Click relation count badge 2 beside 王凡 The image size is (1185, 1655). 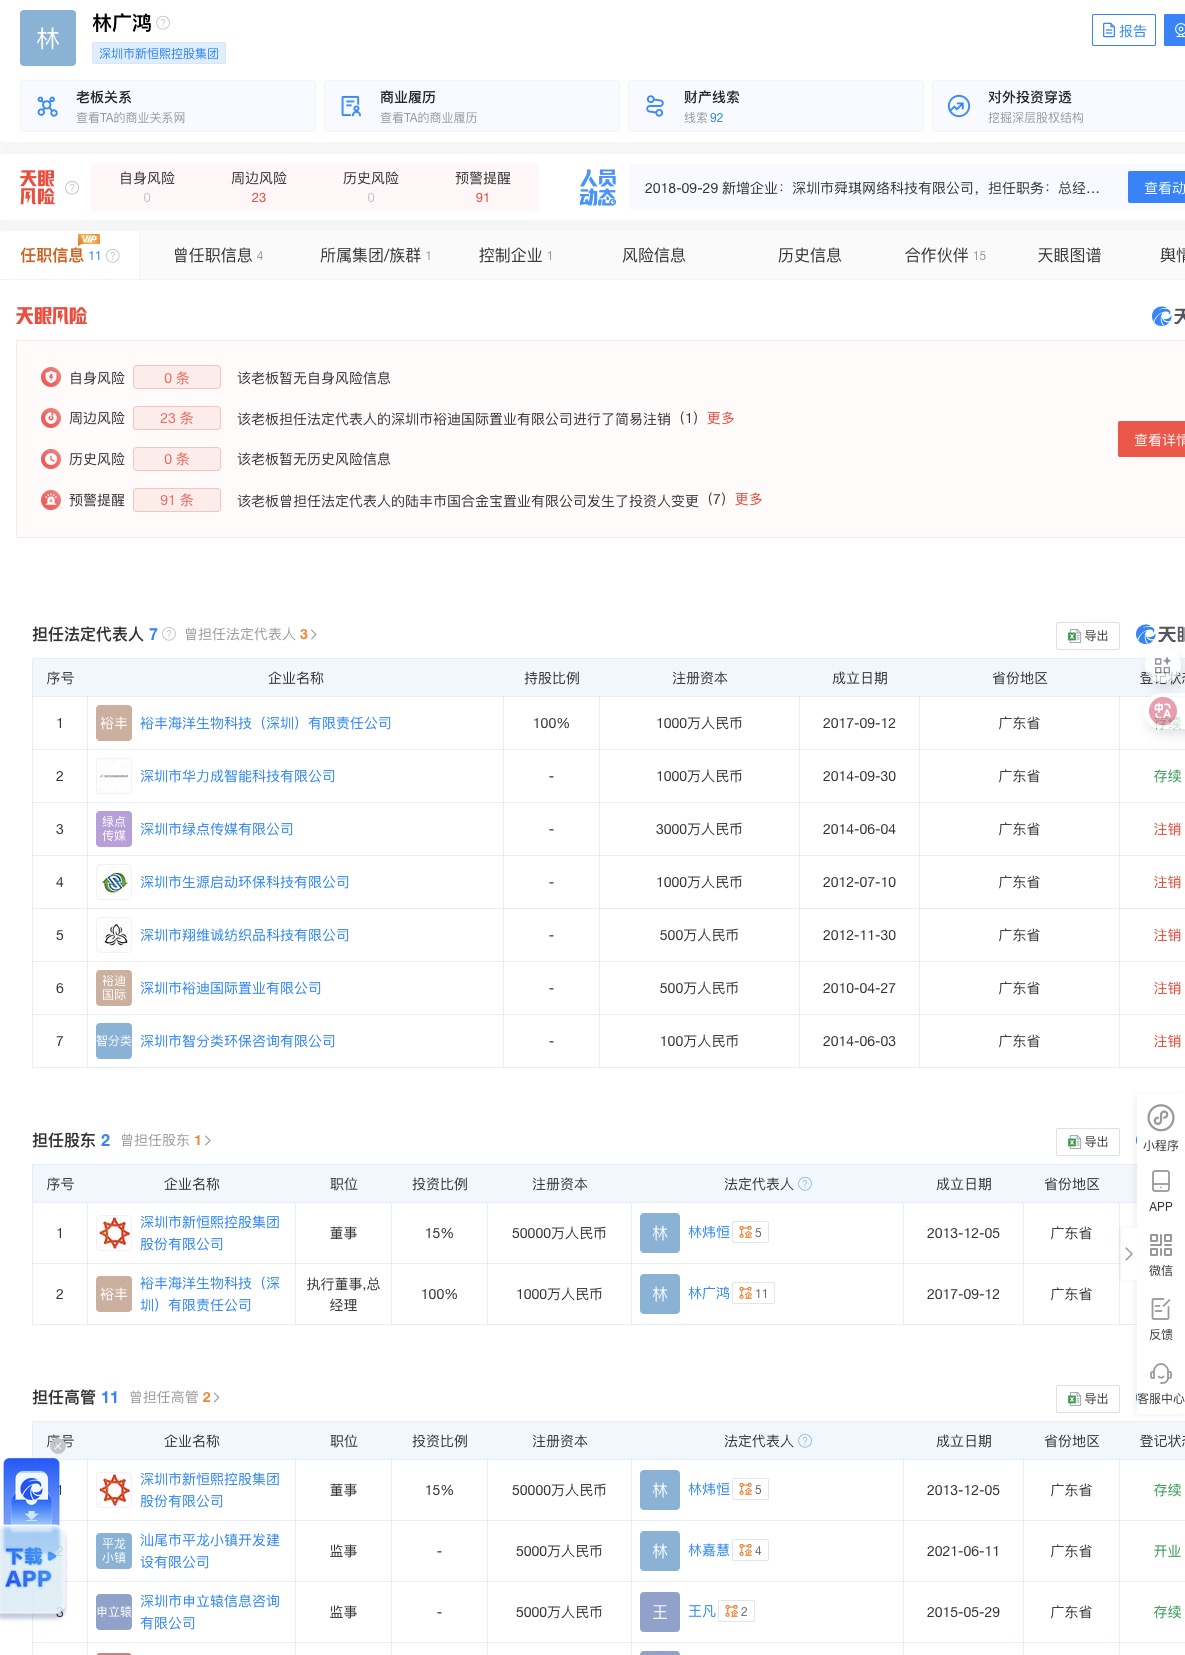click(x=737, y=1612)
